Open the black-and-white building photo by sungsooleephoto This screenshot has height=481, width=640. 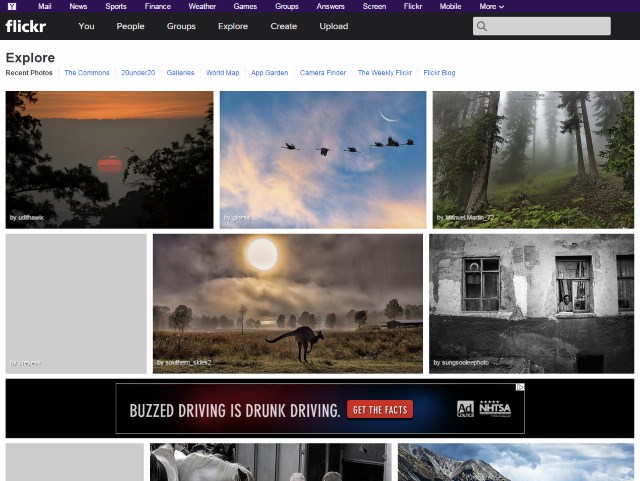pyautogui.click(x=531, y=303)
